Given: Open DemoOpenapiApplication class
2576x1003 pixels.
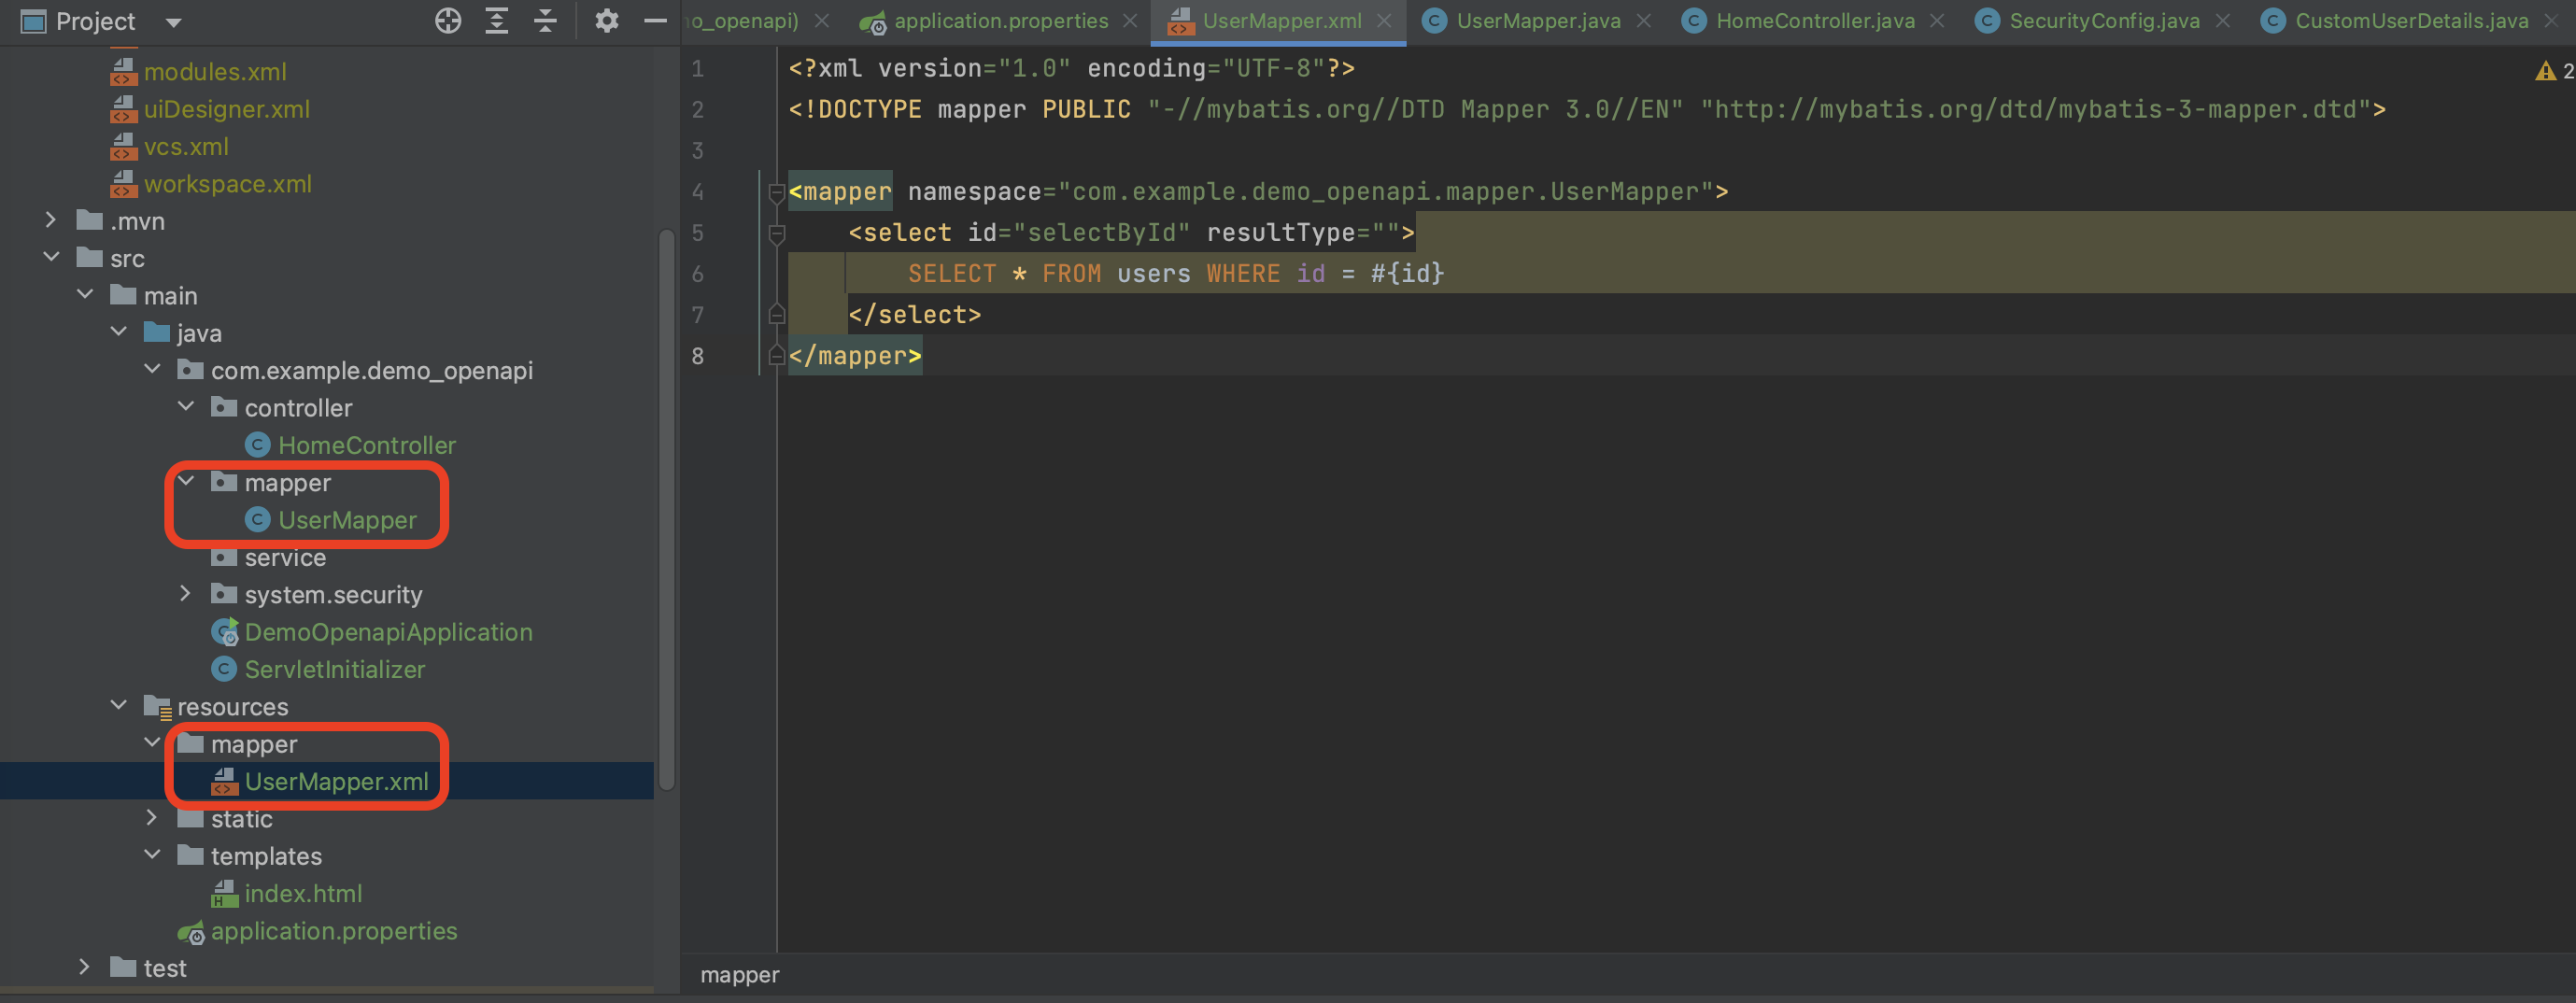Looking at the screenshot, I should [387, 632].
